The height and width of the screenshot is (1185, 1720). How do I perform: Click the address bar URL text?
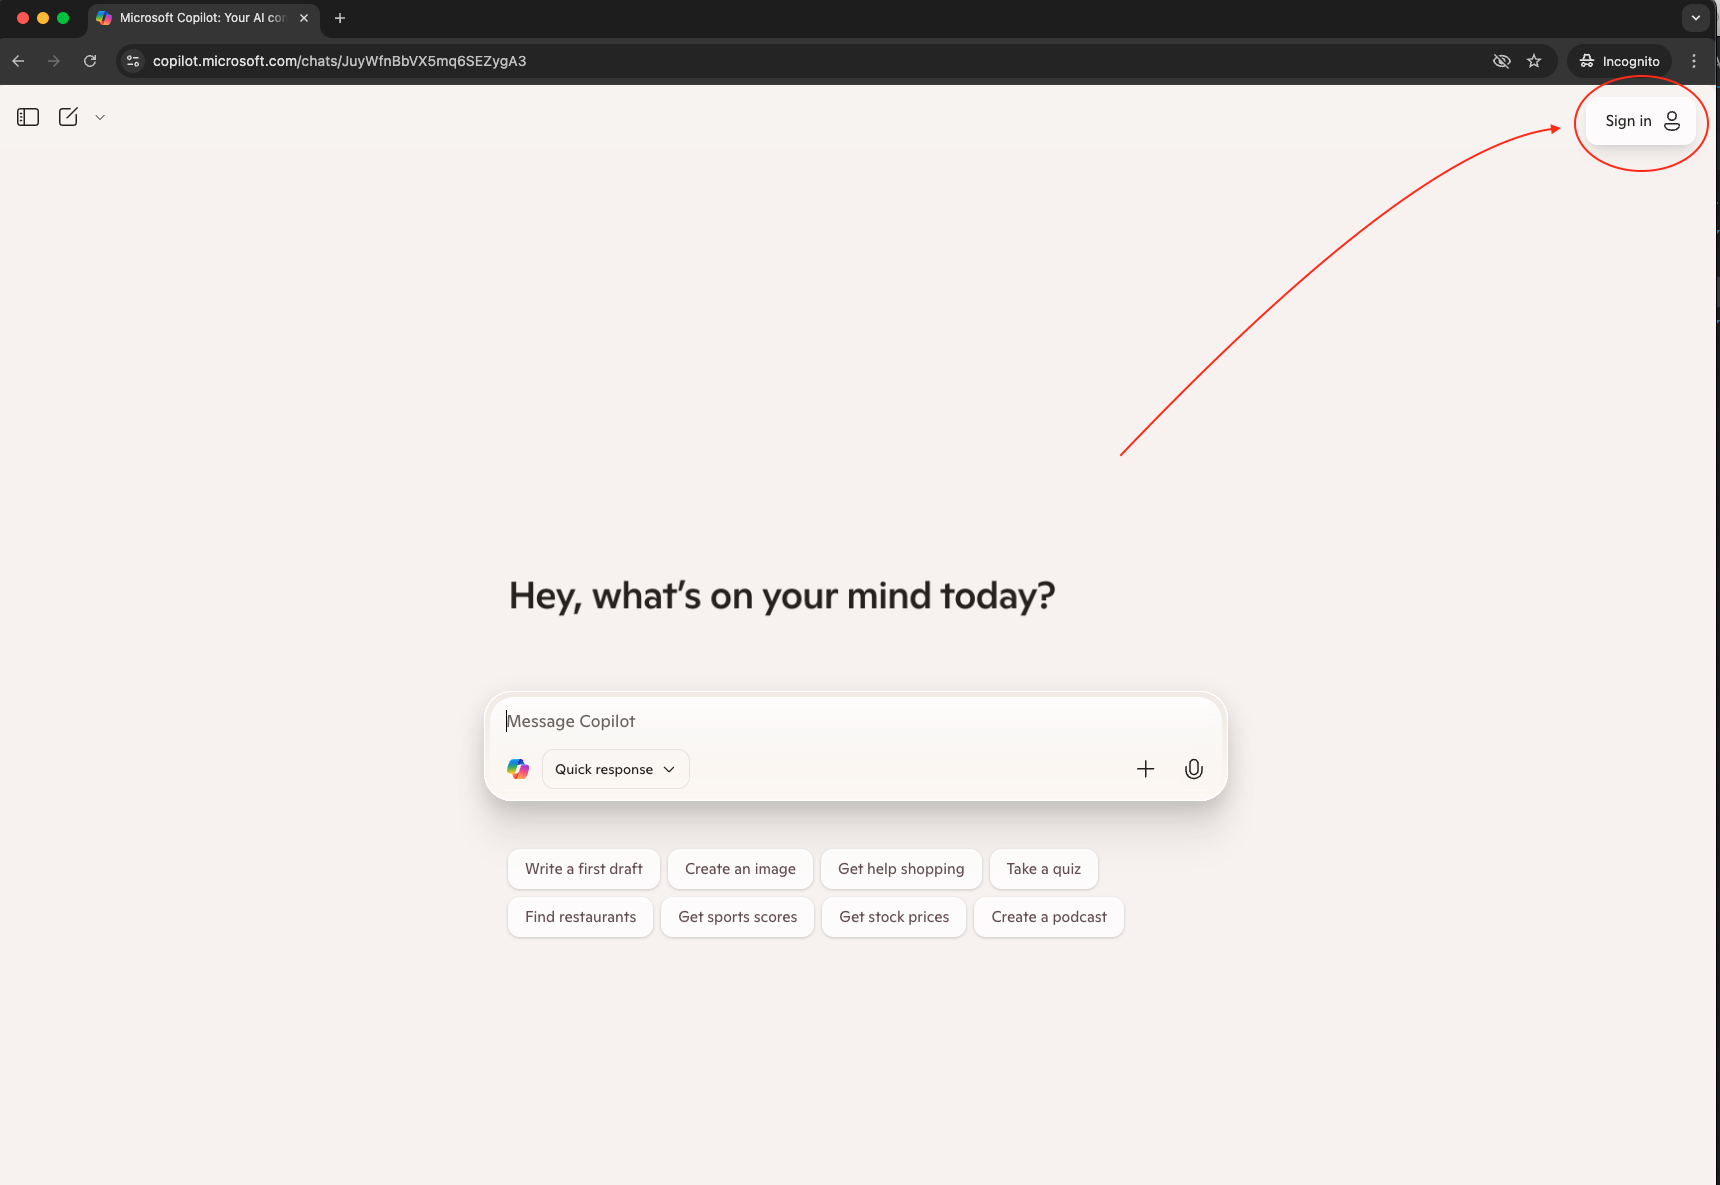pyautogui.click(x=339, y=61)
